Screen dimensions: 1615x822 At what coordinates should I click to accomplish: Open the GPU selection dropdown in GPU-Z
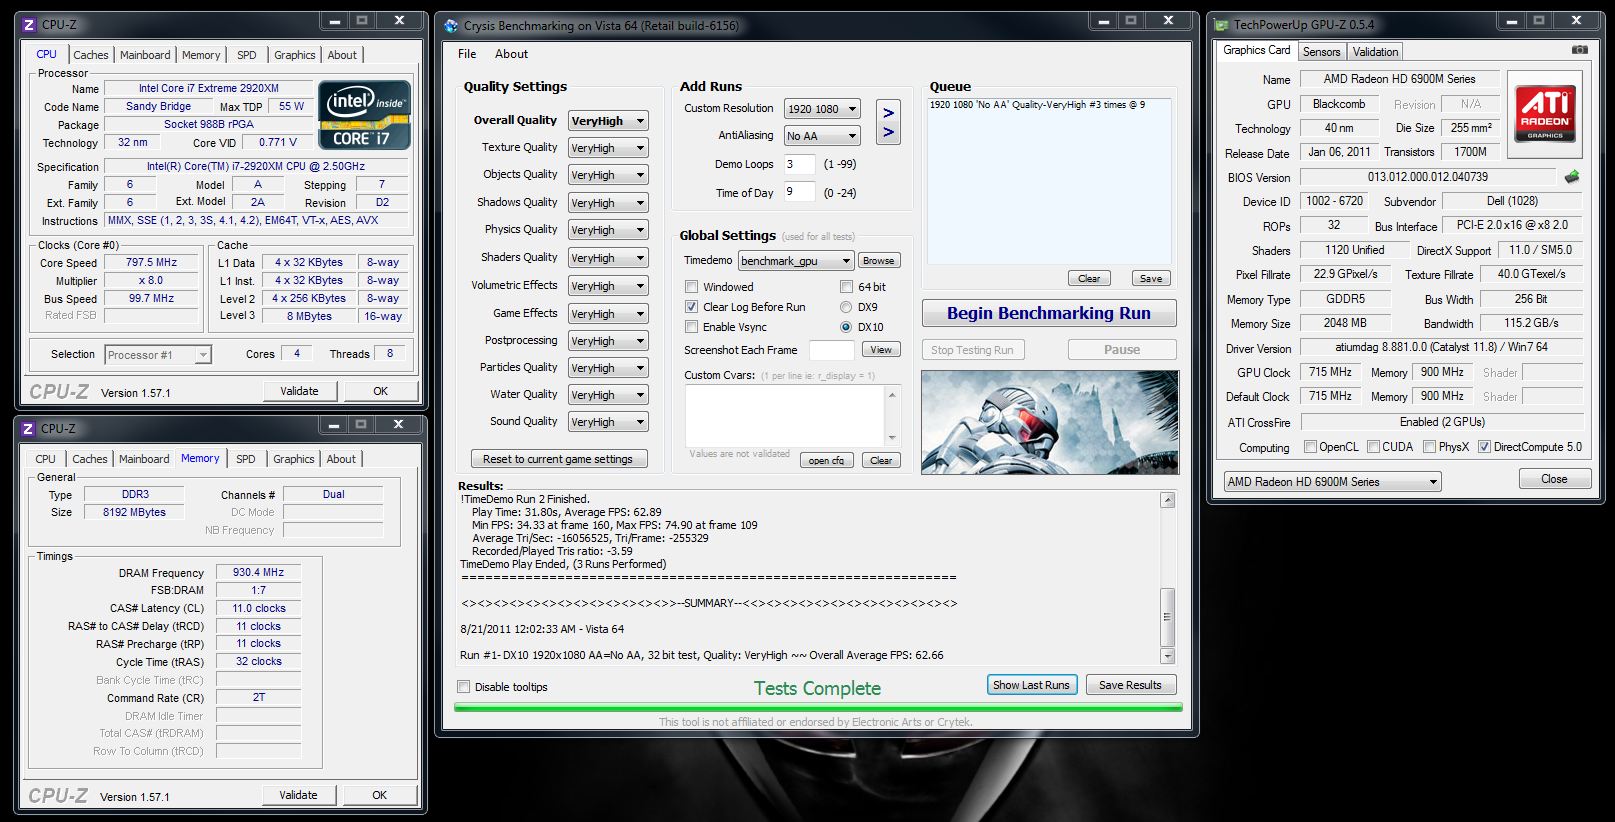click(x=1332, y=482)
